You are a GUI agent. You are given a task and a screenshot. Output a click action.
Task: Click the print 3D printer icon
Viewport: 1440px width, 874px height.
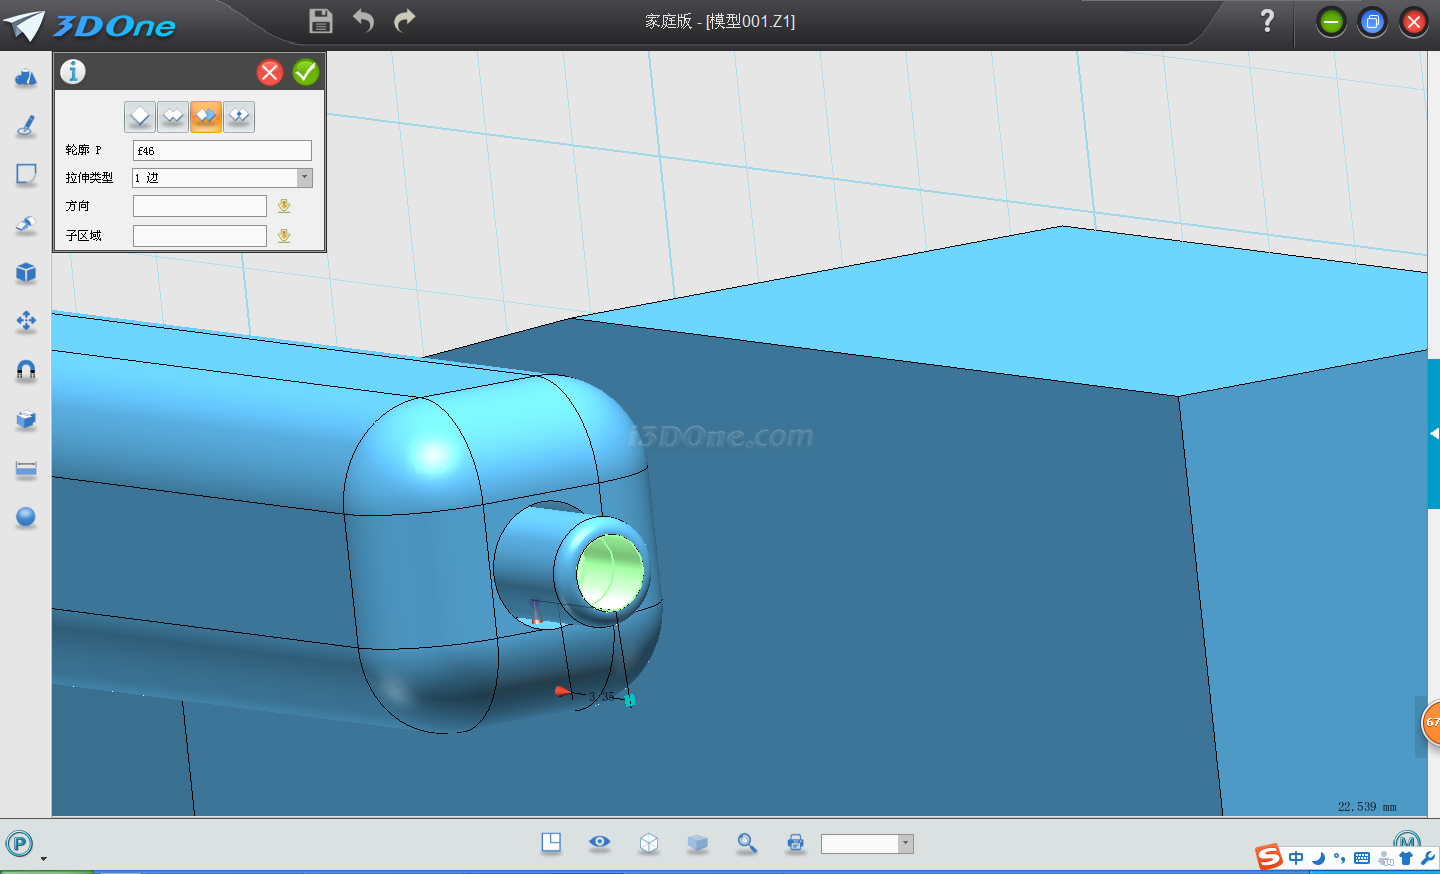(795, 843)
